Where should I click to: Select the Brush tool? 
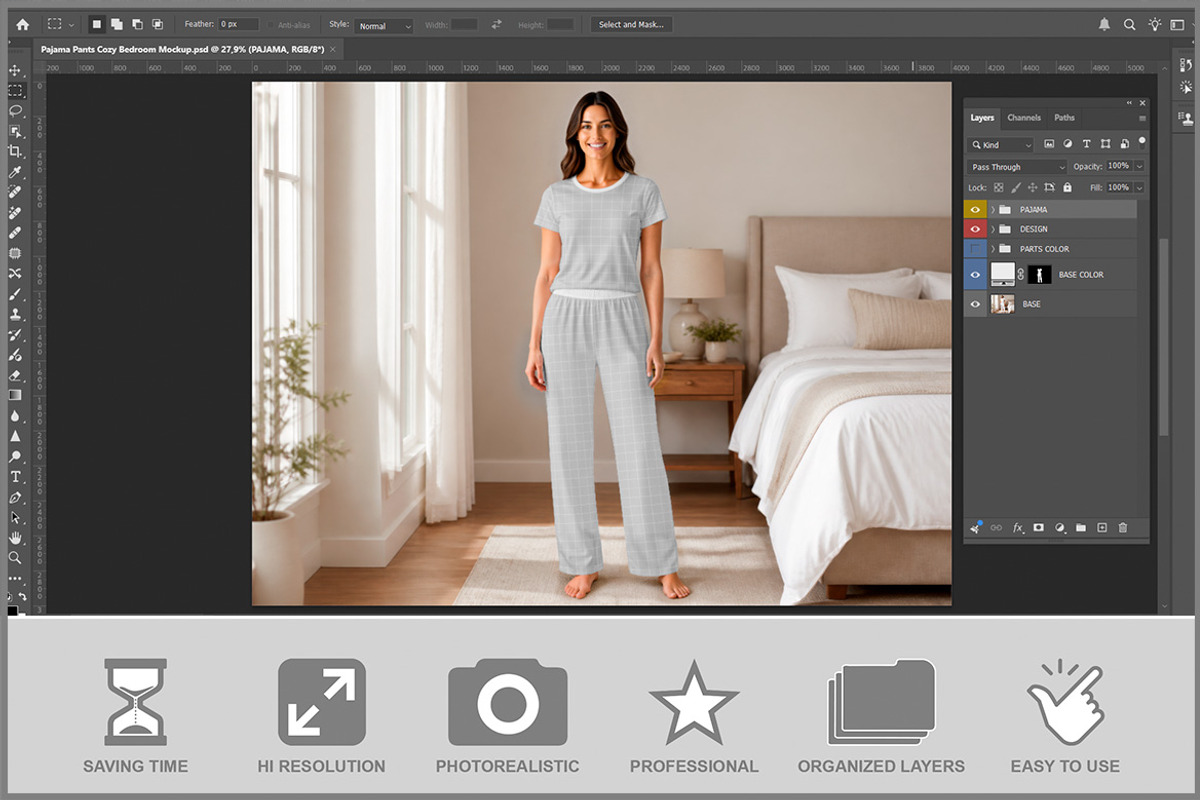(15, 293)
